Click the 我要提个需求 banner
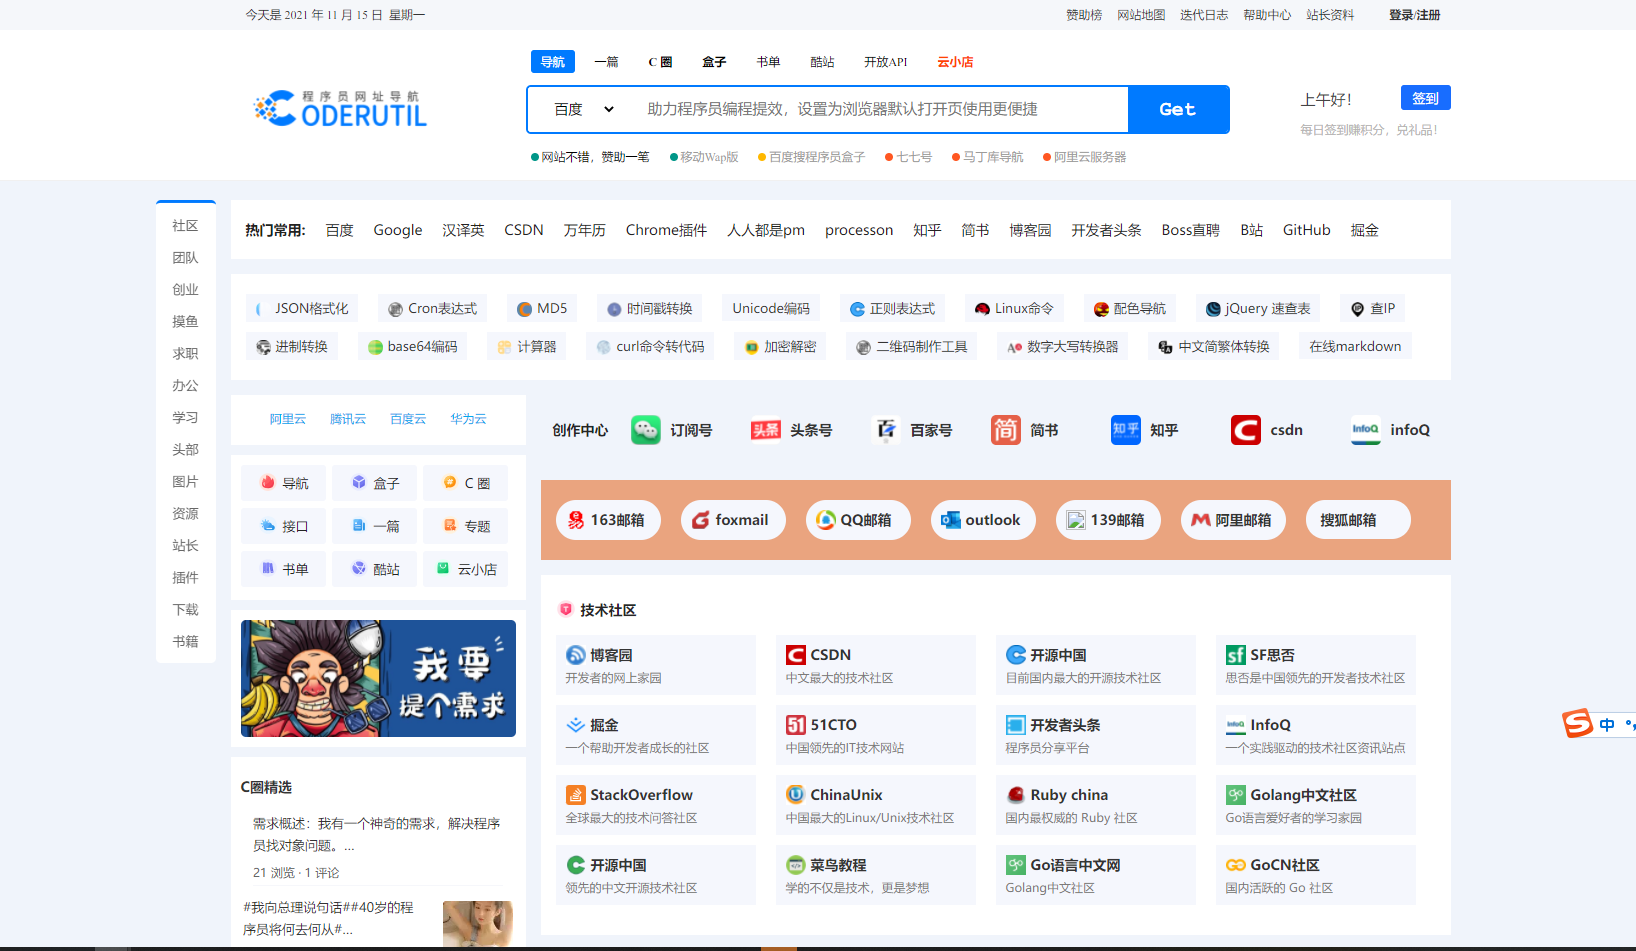This screenshot has width=1636, height=951. [377, 678]
